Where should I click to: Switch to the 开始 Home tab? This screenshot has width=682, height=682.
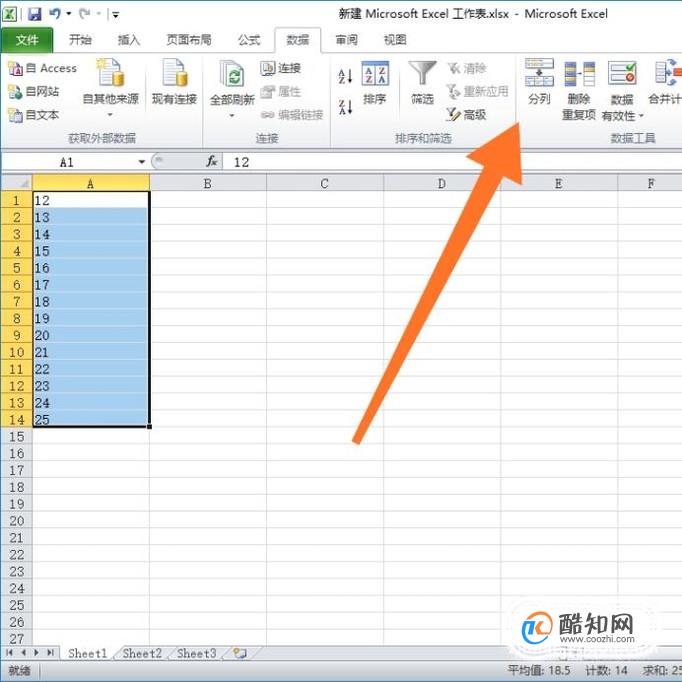pyautogui.click(x=80, y=40)
